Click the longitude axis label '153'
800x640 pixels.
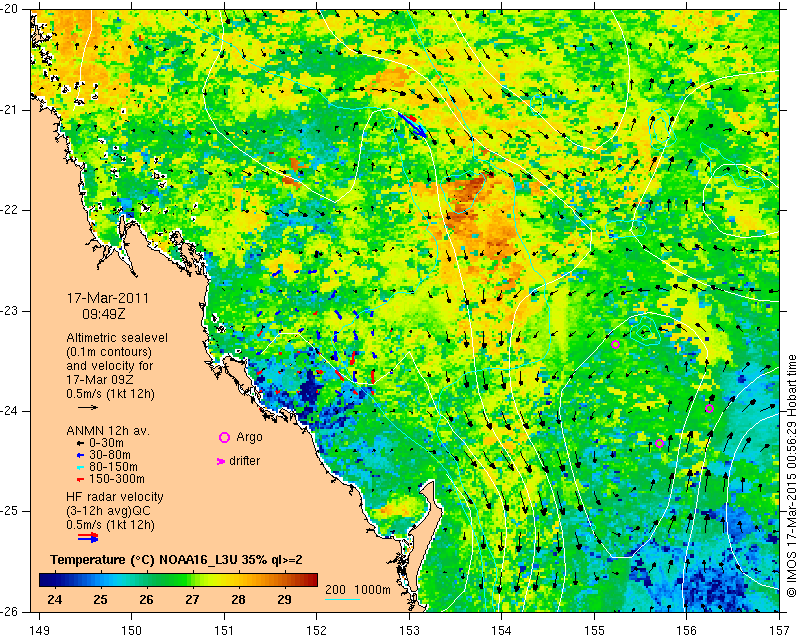409,631
